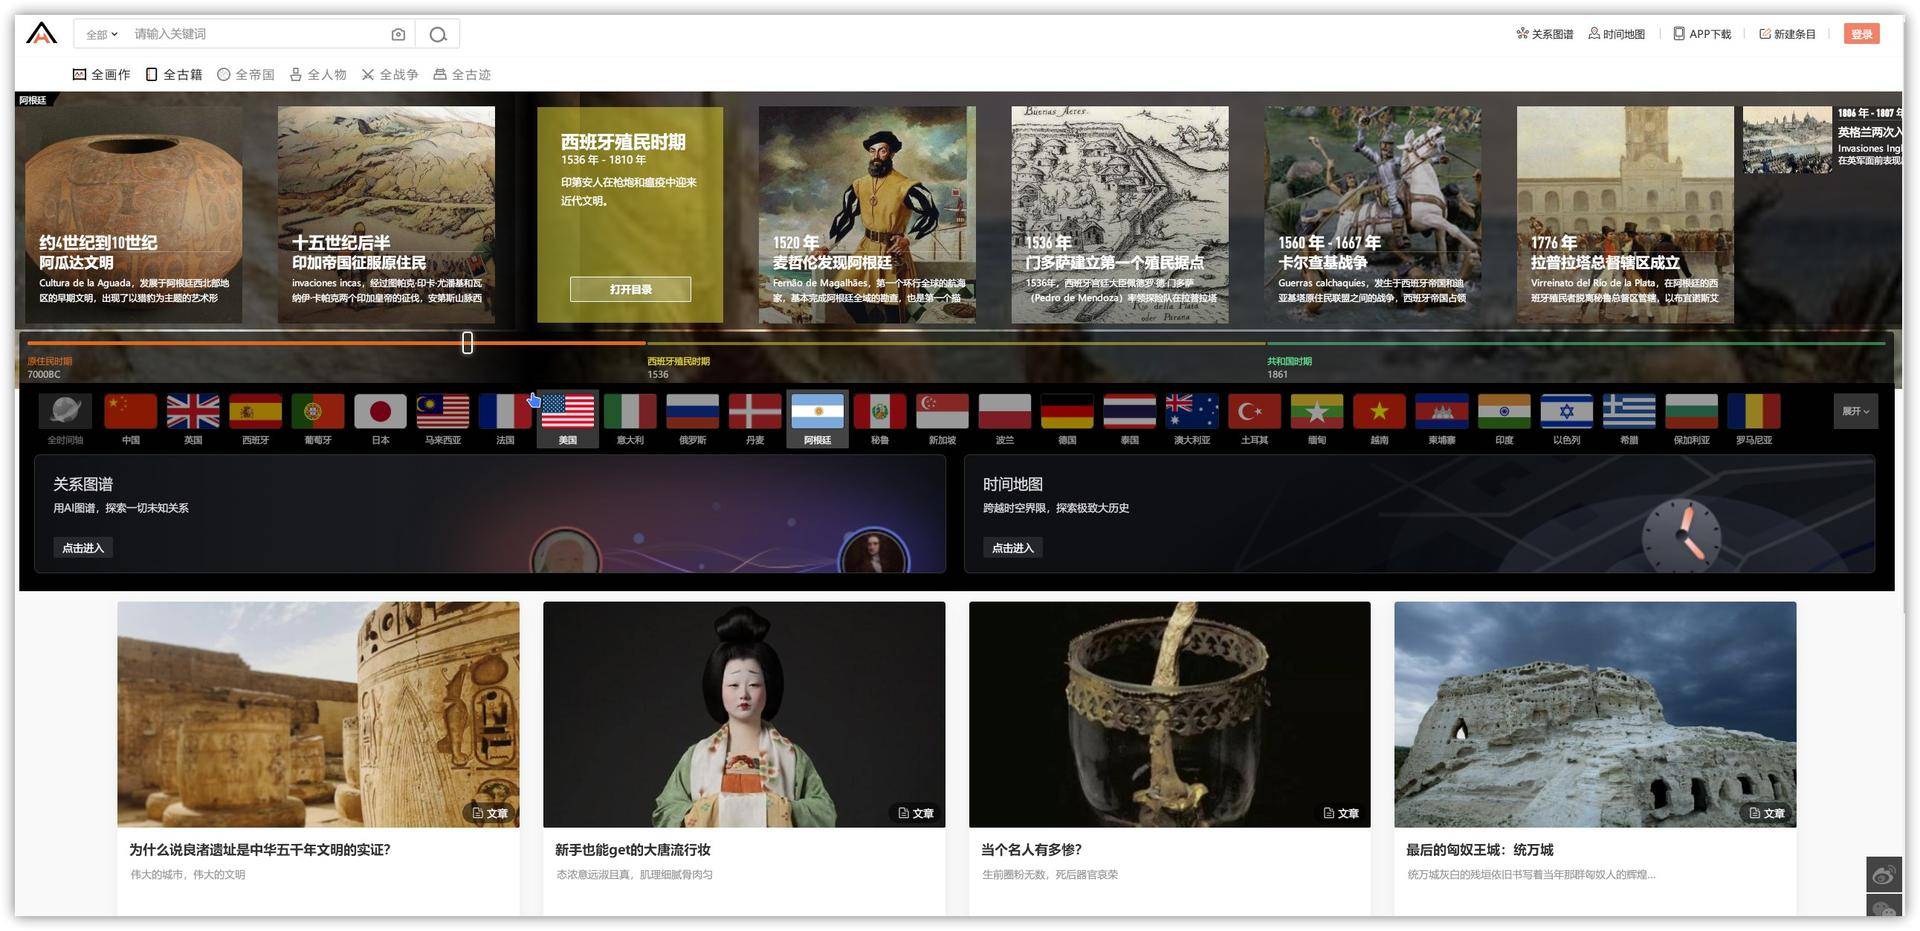Open the 拉普拉塔总督辖区成立 card
The width and height of the screenshot is (1920, 931).
coord(1625,215)
